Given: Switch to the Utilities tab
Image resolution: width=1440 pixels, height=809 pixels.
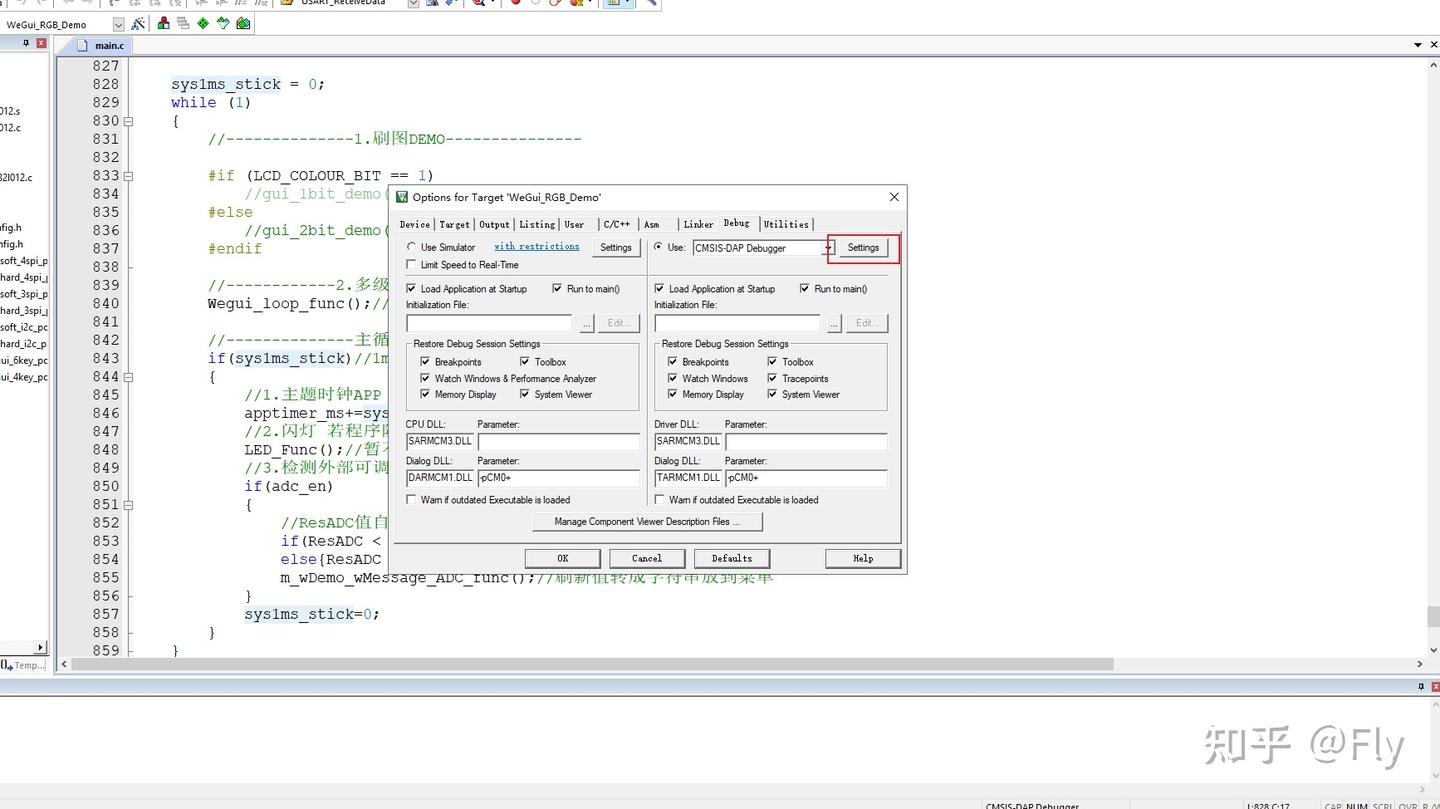Looking at the screenshot, I should pyautogui.click(x=786, y=224).
